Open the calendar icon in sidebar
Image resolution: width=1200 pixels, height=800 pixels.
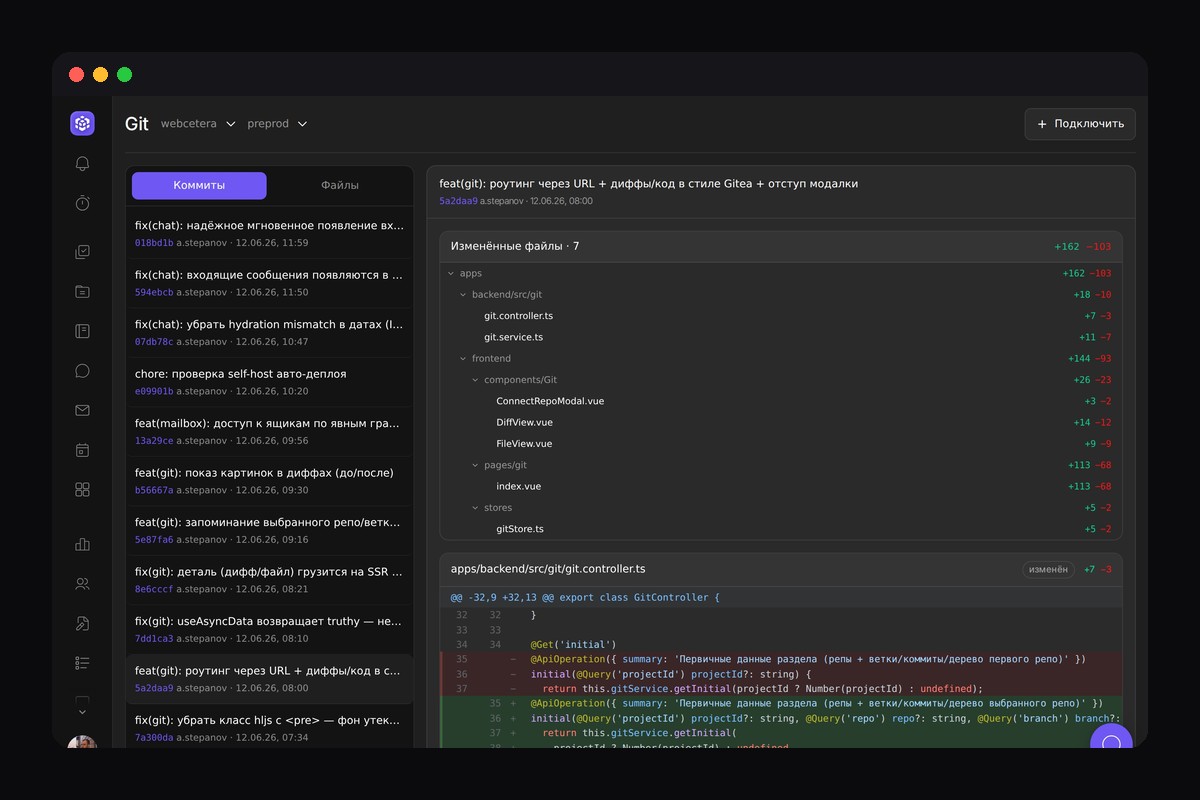82,450
